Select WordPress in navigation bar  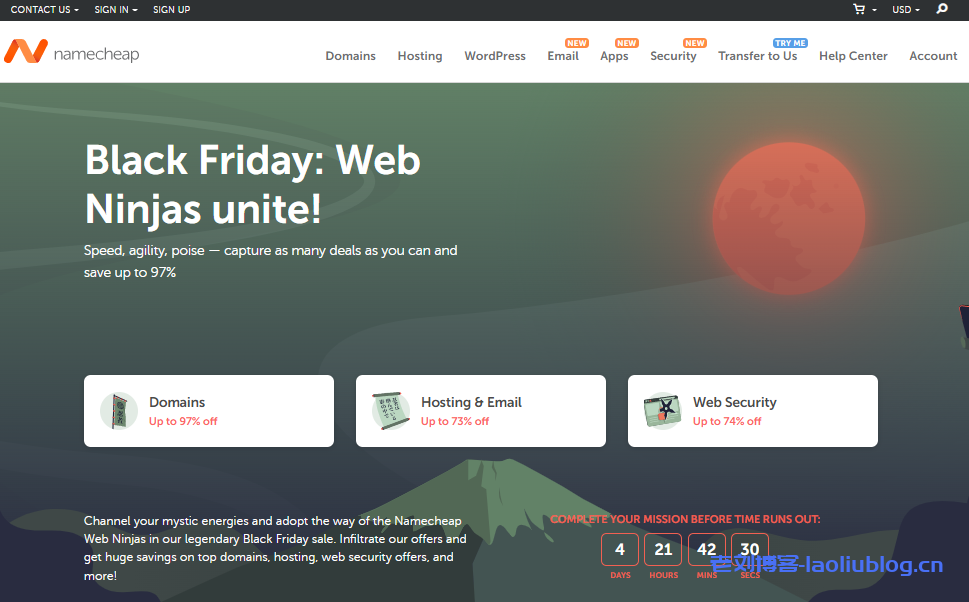click(x=494, y=56)
